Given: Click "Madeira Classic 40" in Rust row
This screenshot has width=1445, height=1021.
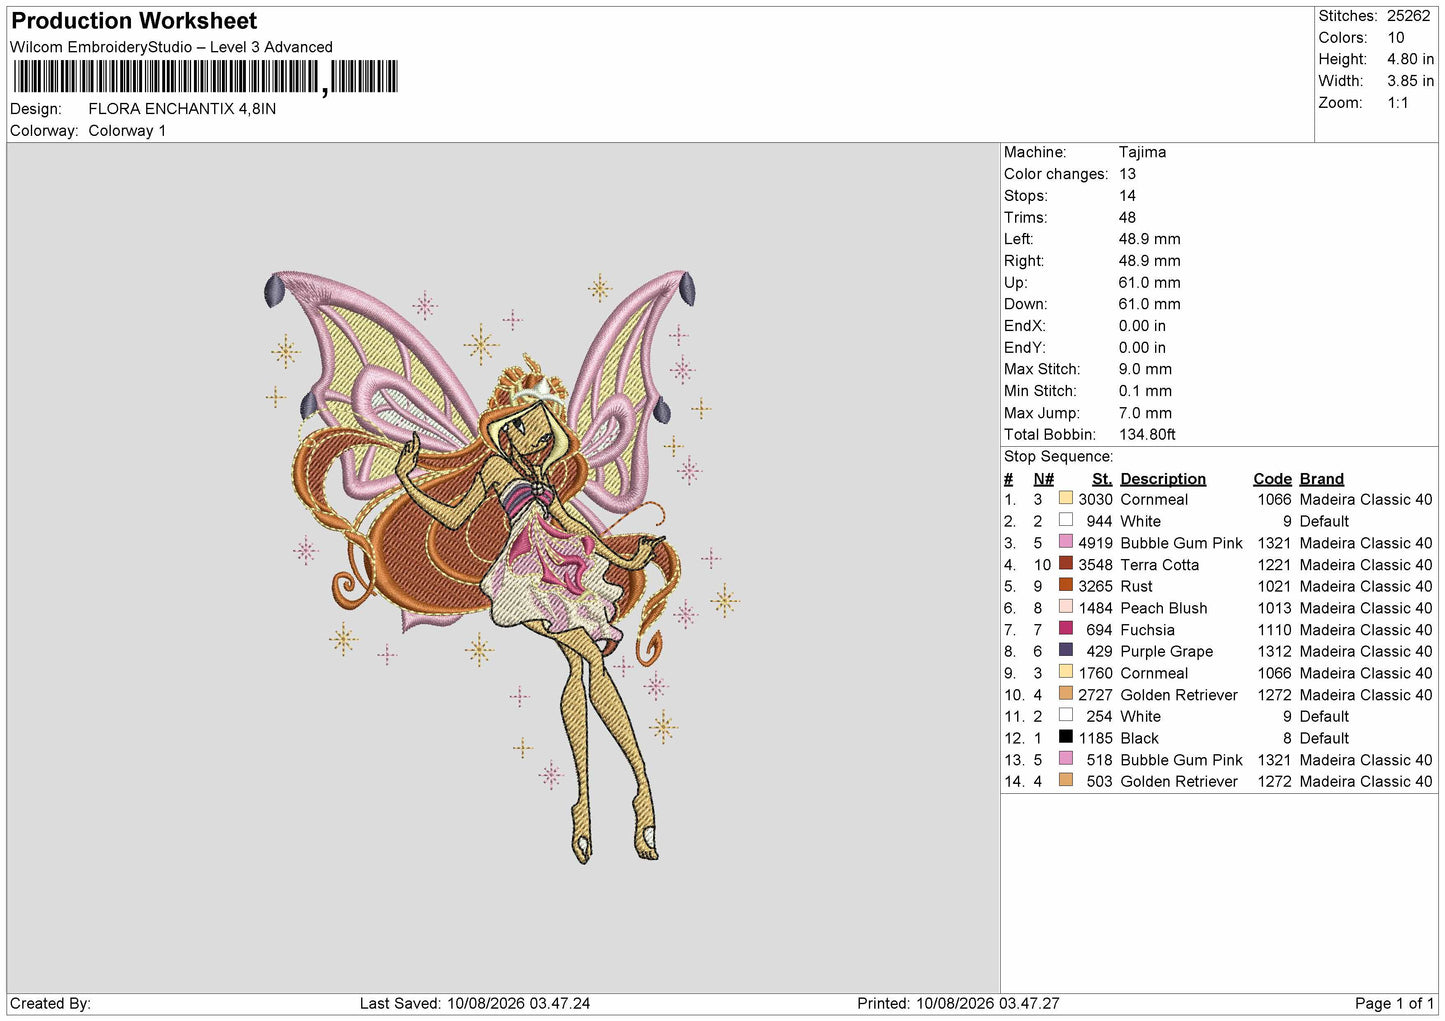Looking at the screenshot, I should [1366, 587].
